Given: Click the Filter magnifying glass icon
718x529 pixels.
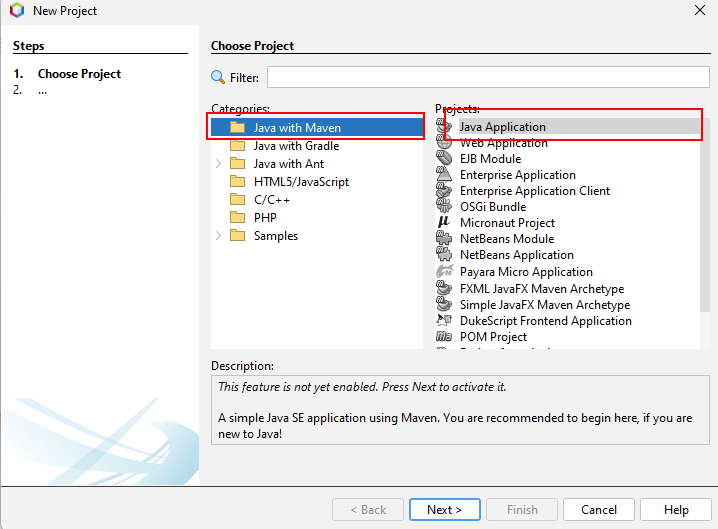Looking at the screenshot, I should tap(218, 77).
